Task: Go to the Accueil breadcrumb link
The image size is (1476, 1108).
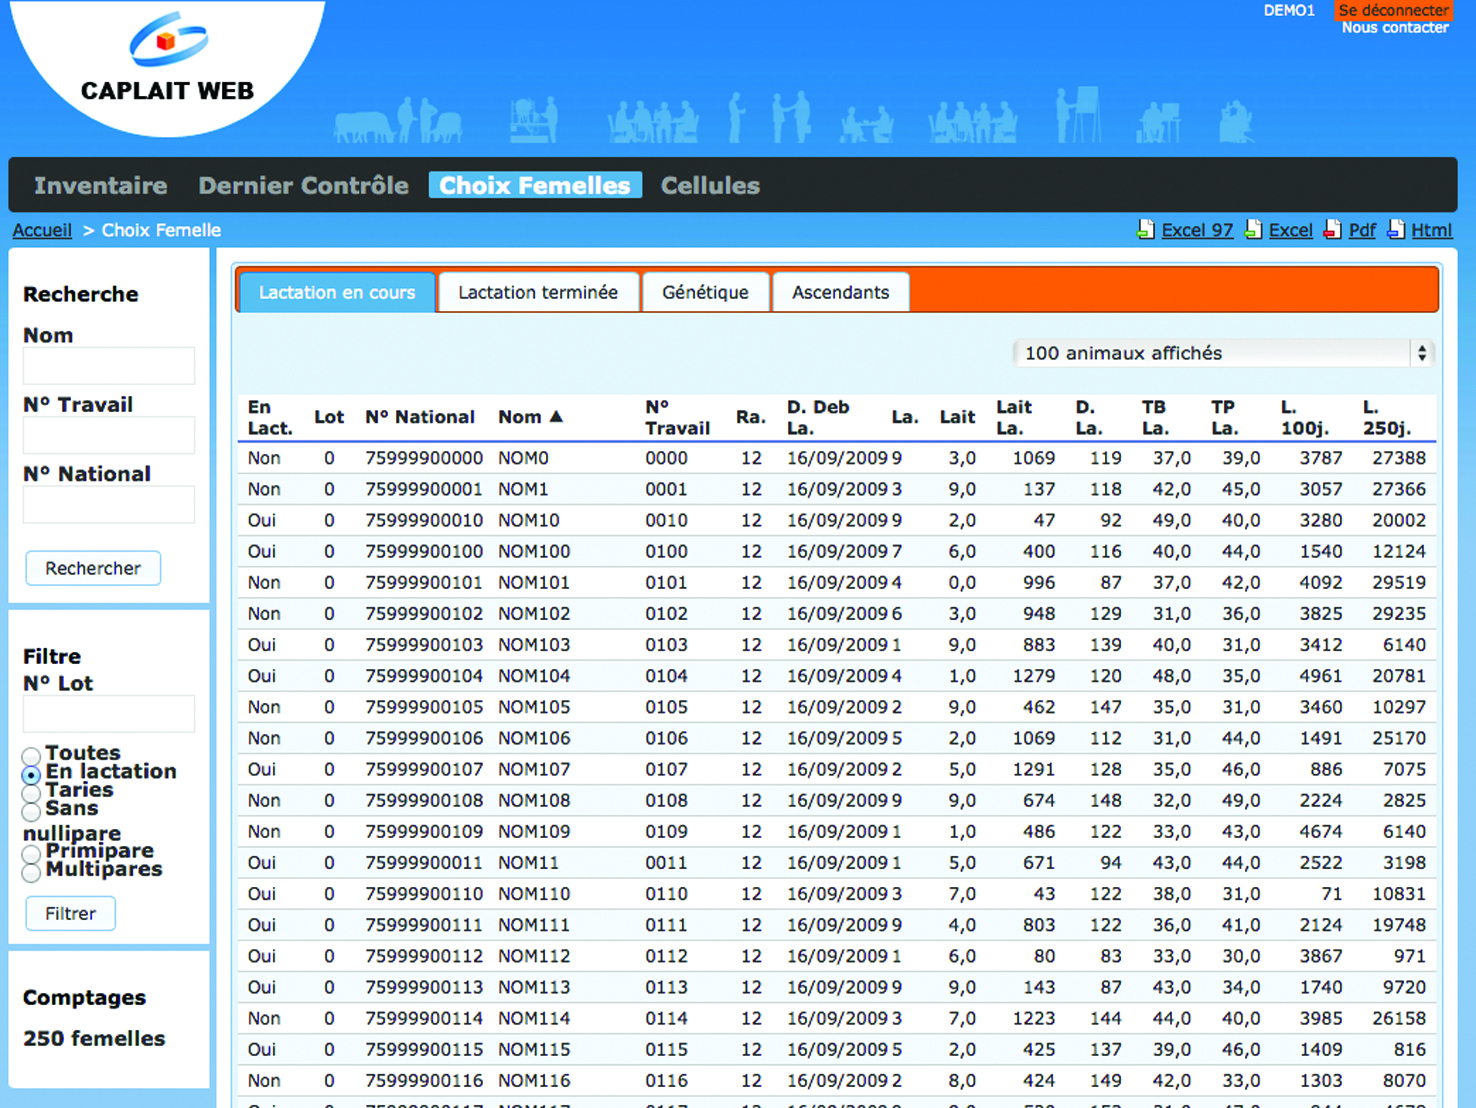Action: click(42, 230)
